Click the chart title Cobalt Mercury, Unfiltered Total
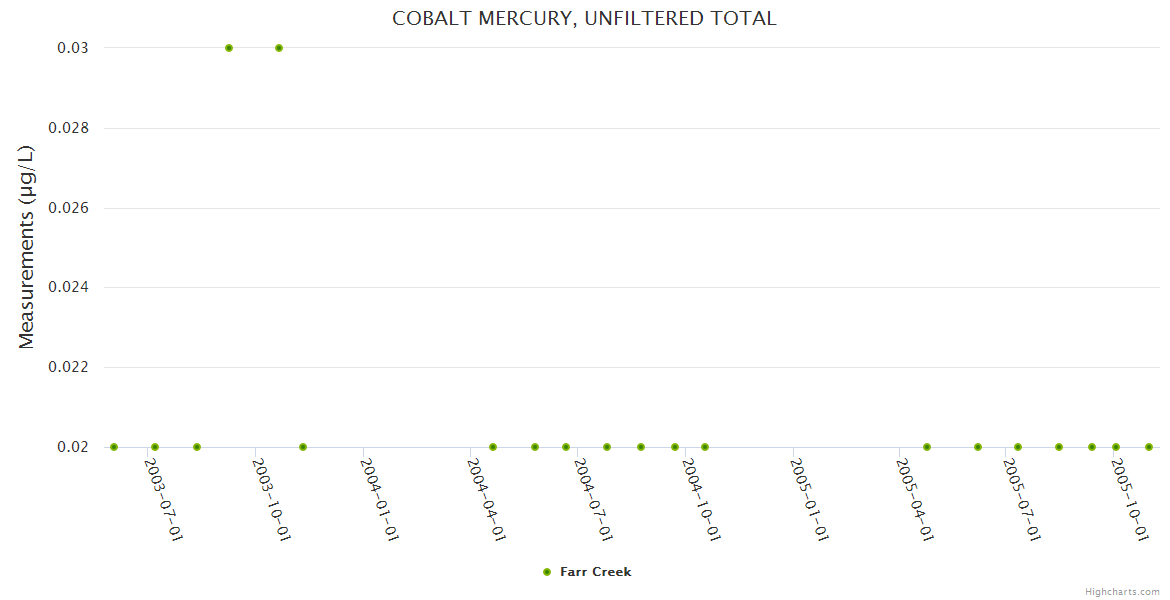Image resolution: width=1170 pixels, height=600 pixels. pyautogui.click(x=584, y=18)
